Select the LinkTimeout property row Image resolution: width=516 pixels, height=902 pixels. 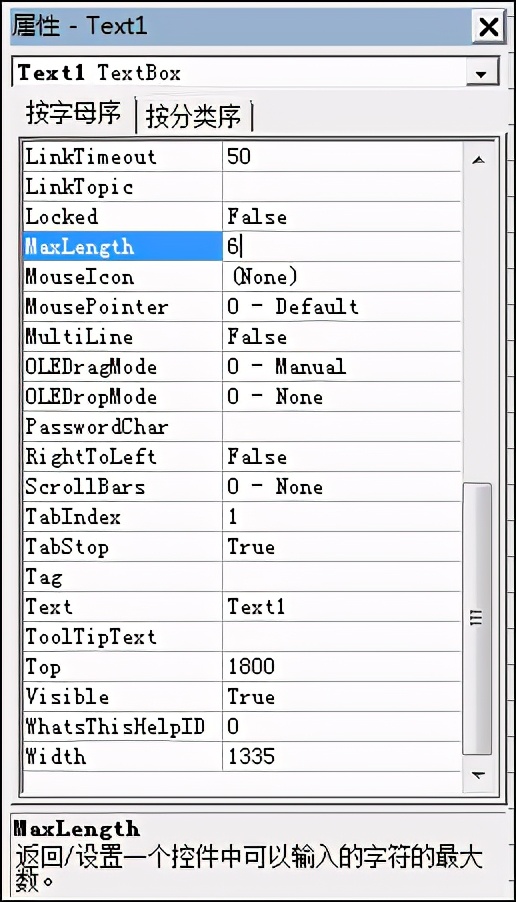coord(242,156)
